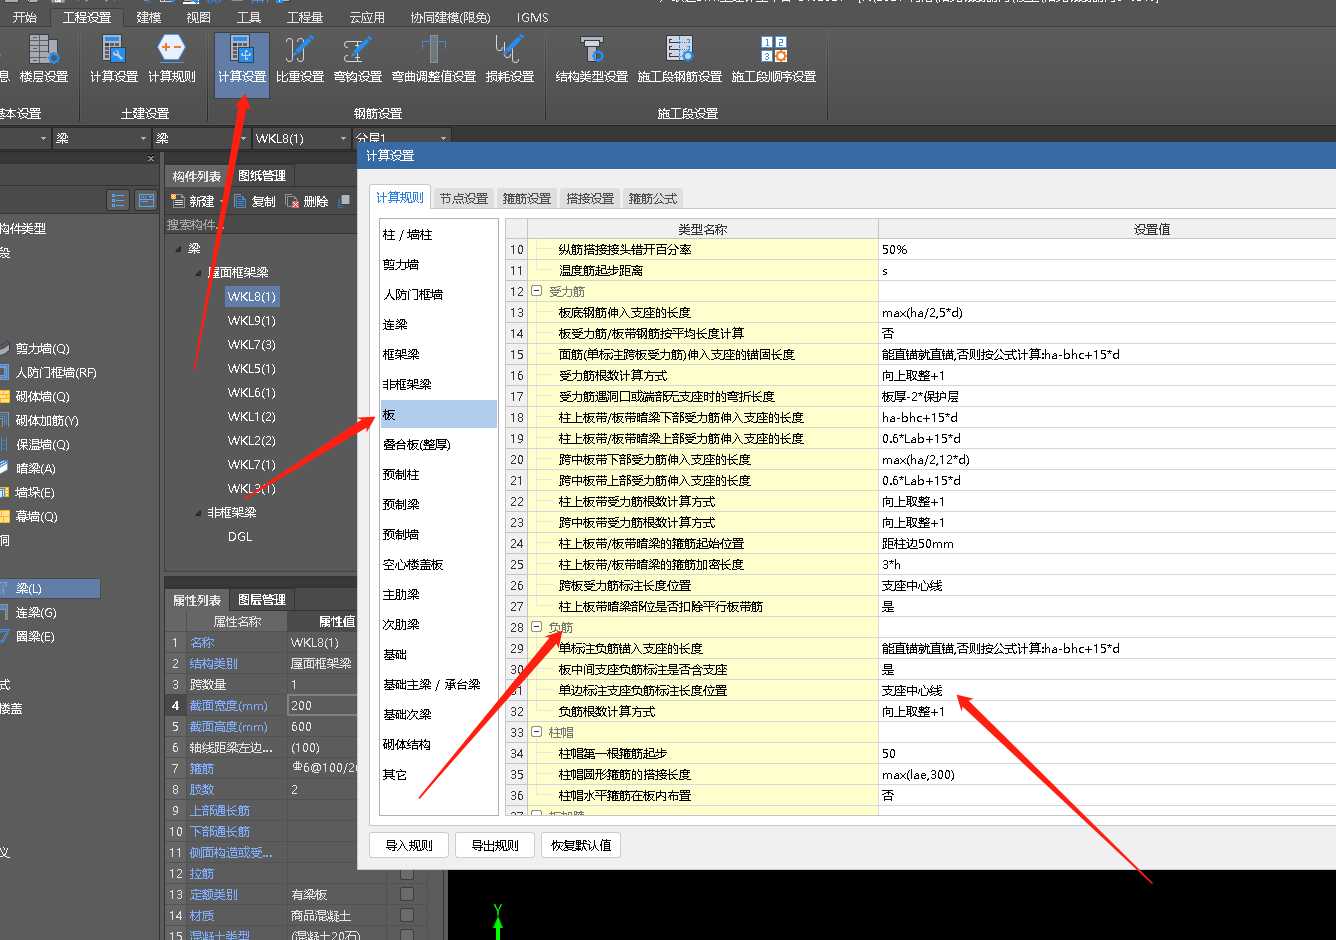Collapse the 柱帽 group in table
The height and width of the screenshot is (940, 1336).
(x=537, y=733)
